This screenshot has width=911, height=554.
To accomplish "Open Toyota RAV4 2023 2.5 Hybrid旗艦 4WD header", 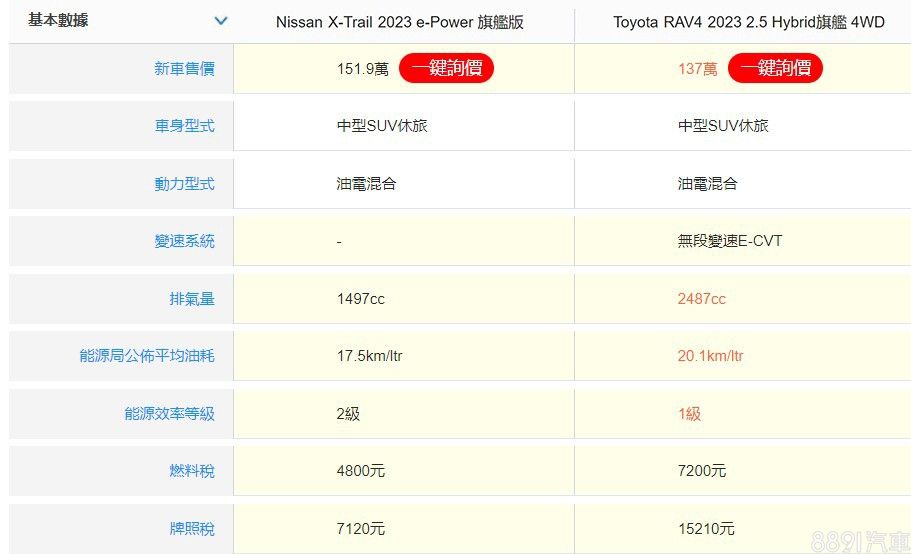I will click(x=748, y=22).
